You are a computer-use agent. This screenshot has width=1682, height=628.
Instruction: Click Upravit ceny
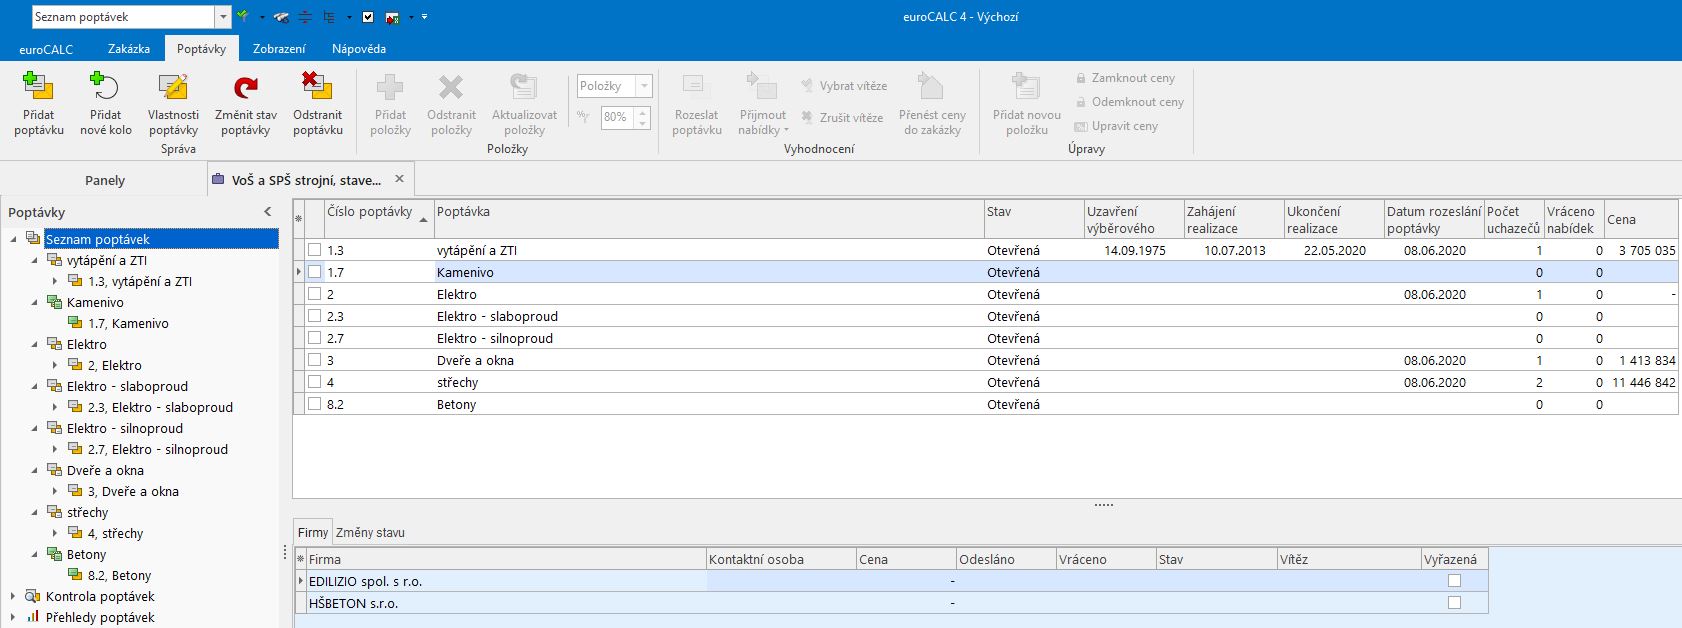pyautogui.click(x=1116, y=126)
